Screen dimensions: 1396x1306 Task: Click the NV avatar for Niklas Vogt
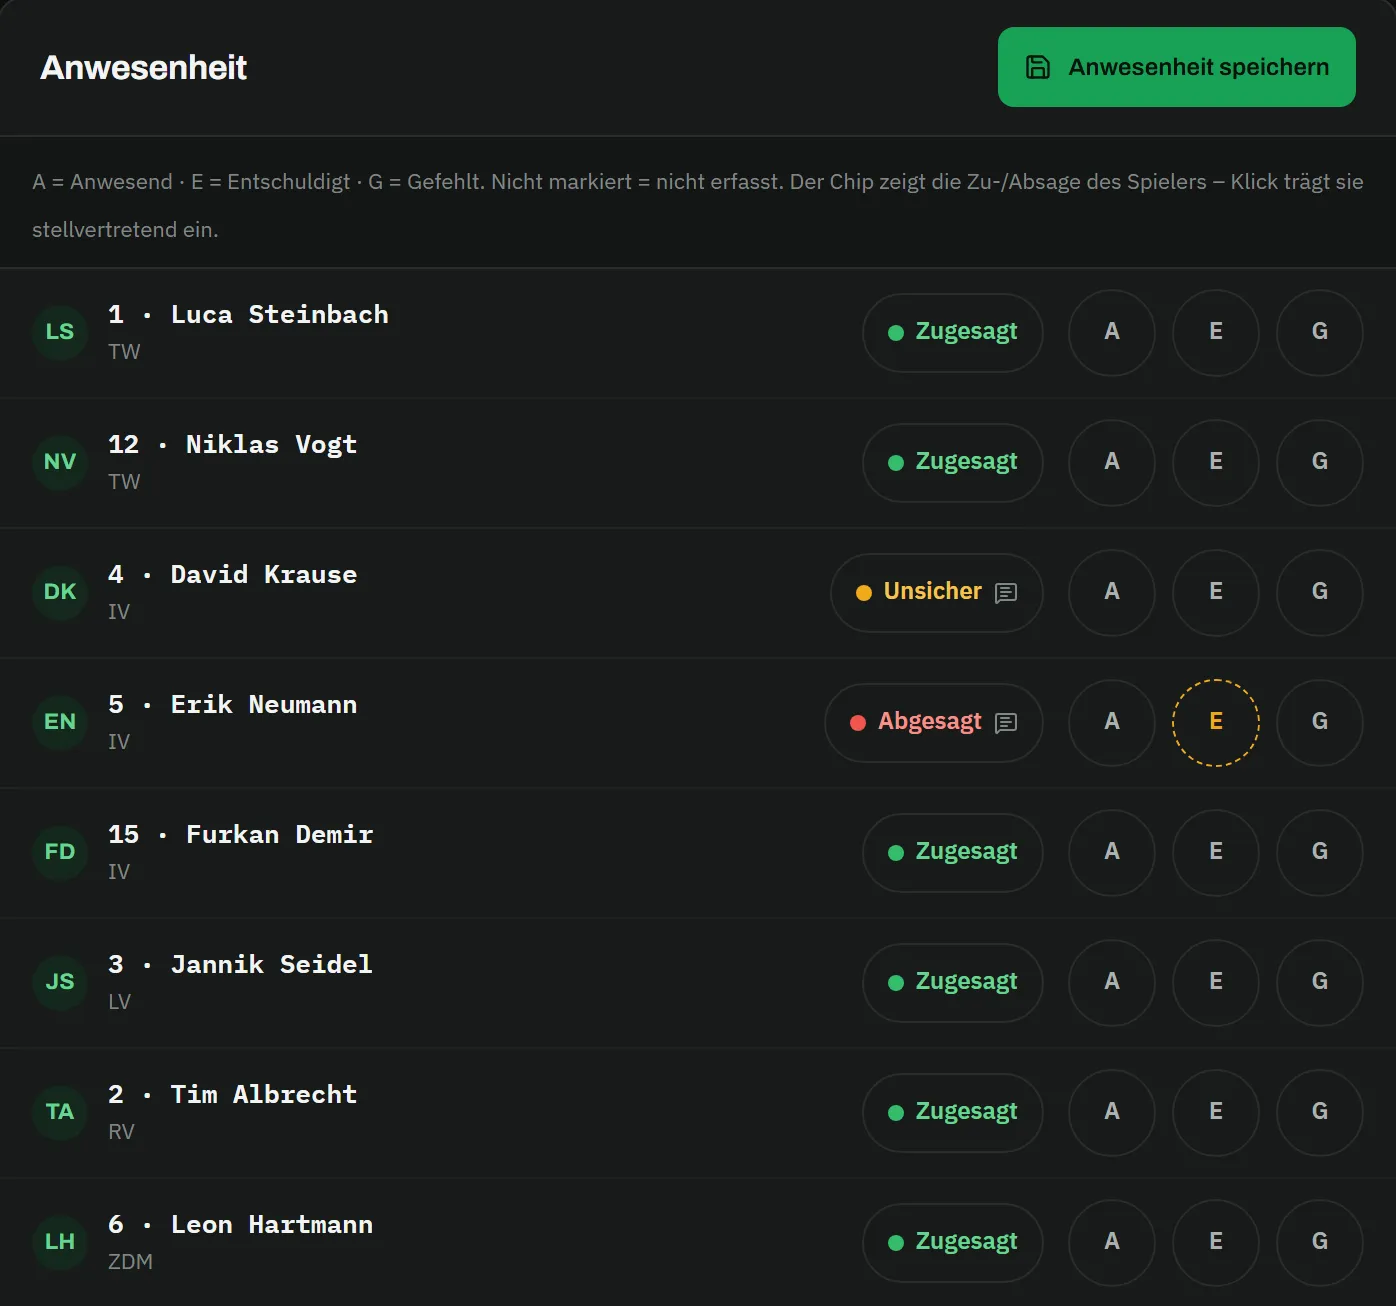pyautogui.click(x=60, y=462)
